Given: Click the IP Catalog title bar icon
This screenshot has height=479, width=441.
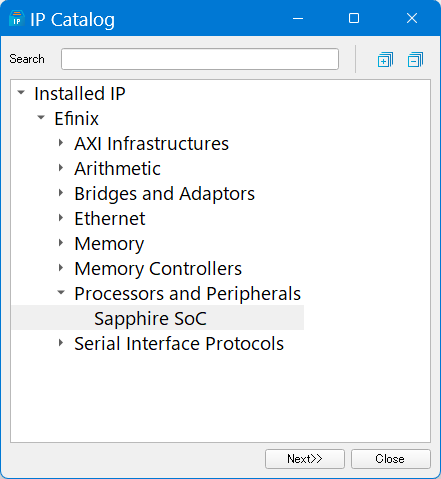Looking at the screenshot, I should coord(16,19).
